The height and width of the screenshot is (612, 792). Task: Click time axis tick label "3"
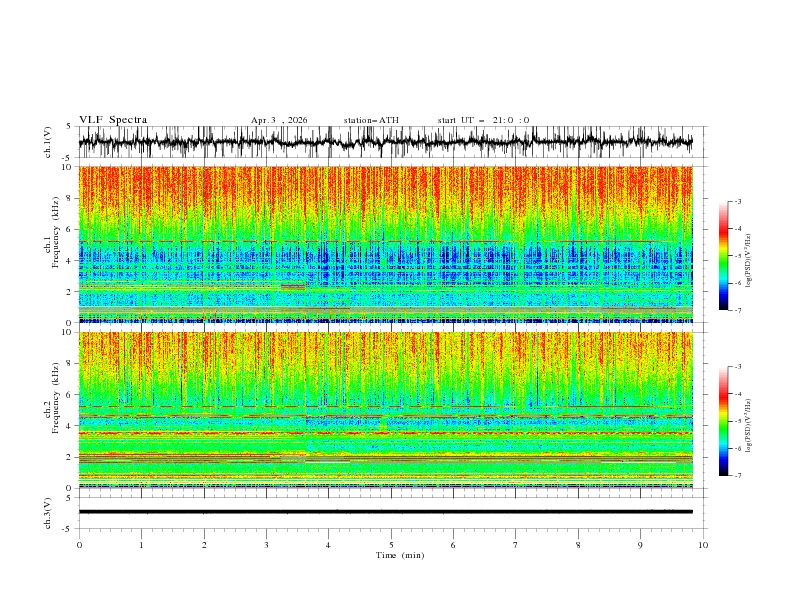click(266, 545)
